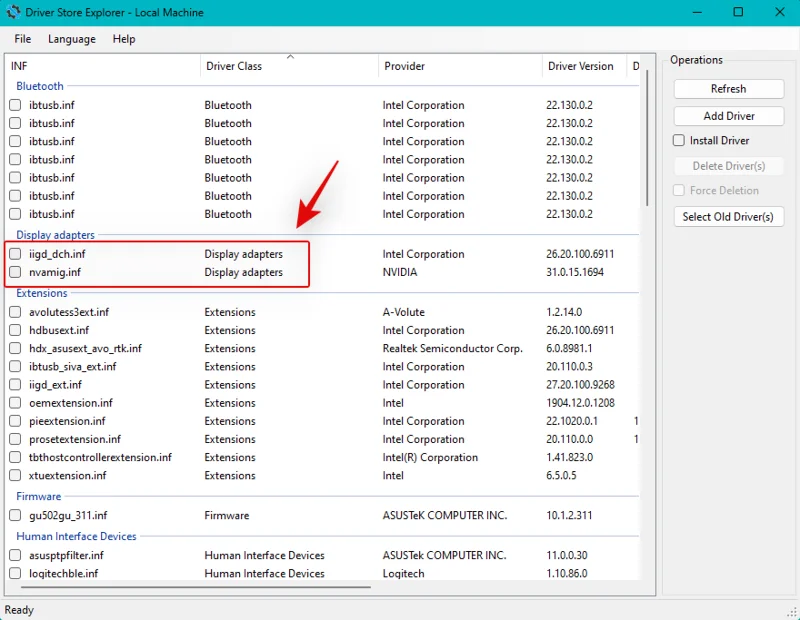Click the Refresh button

728,89
